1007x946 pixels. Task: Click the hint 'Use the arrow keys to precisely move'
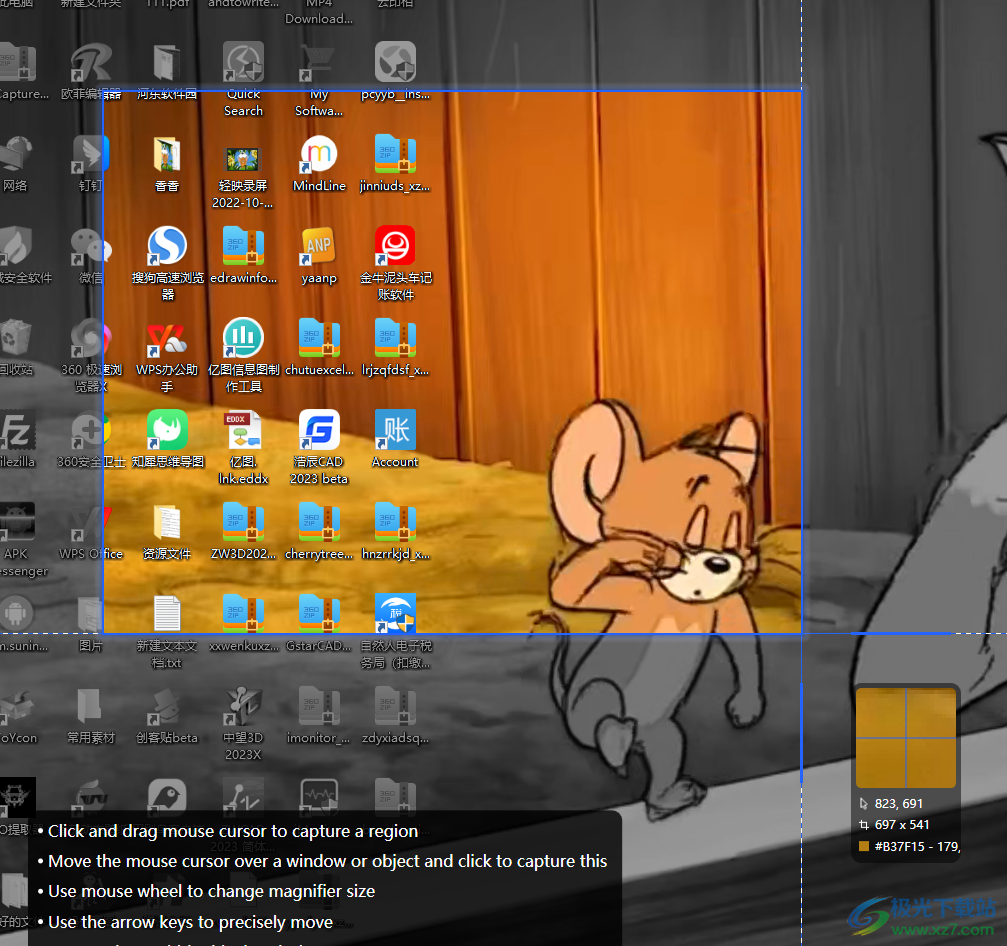tap(190, 922)
